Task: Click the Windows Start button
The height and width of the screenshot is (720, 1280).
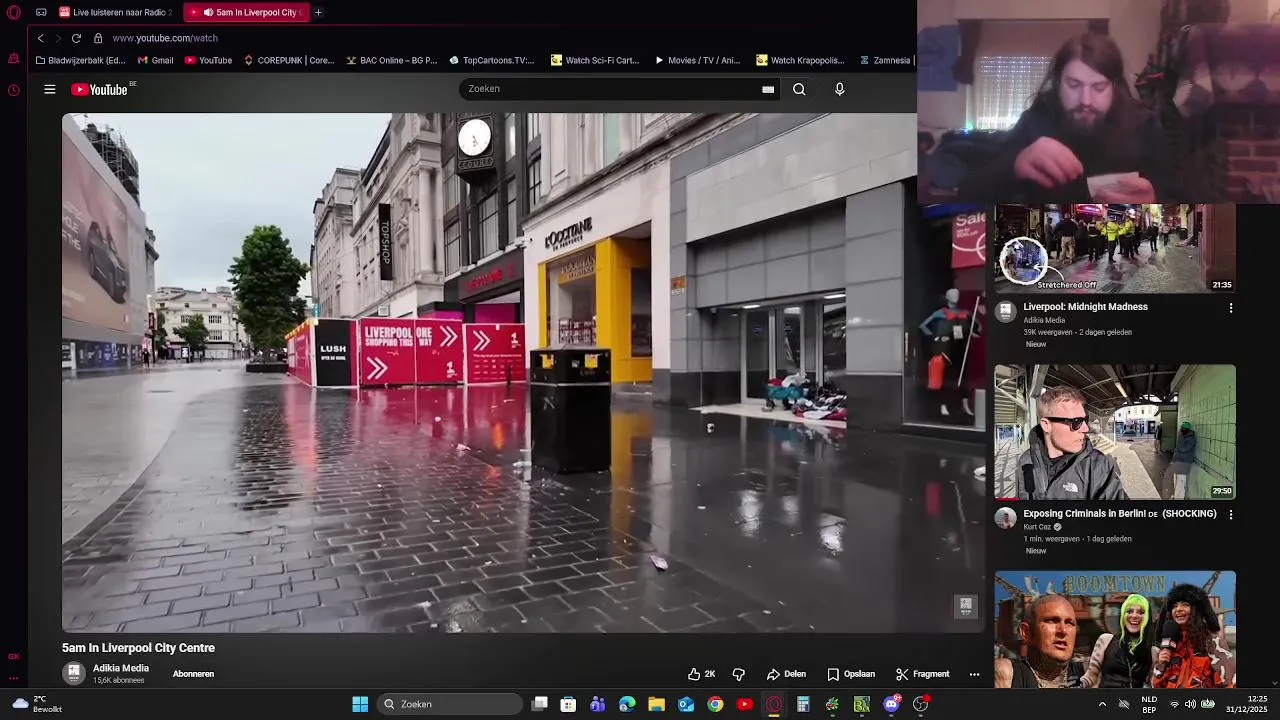Action: click(x=360, y=704)
